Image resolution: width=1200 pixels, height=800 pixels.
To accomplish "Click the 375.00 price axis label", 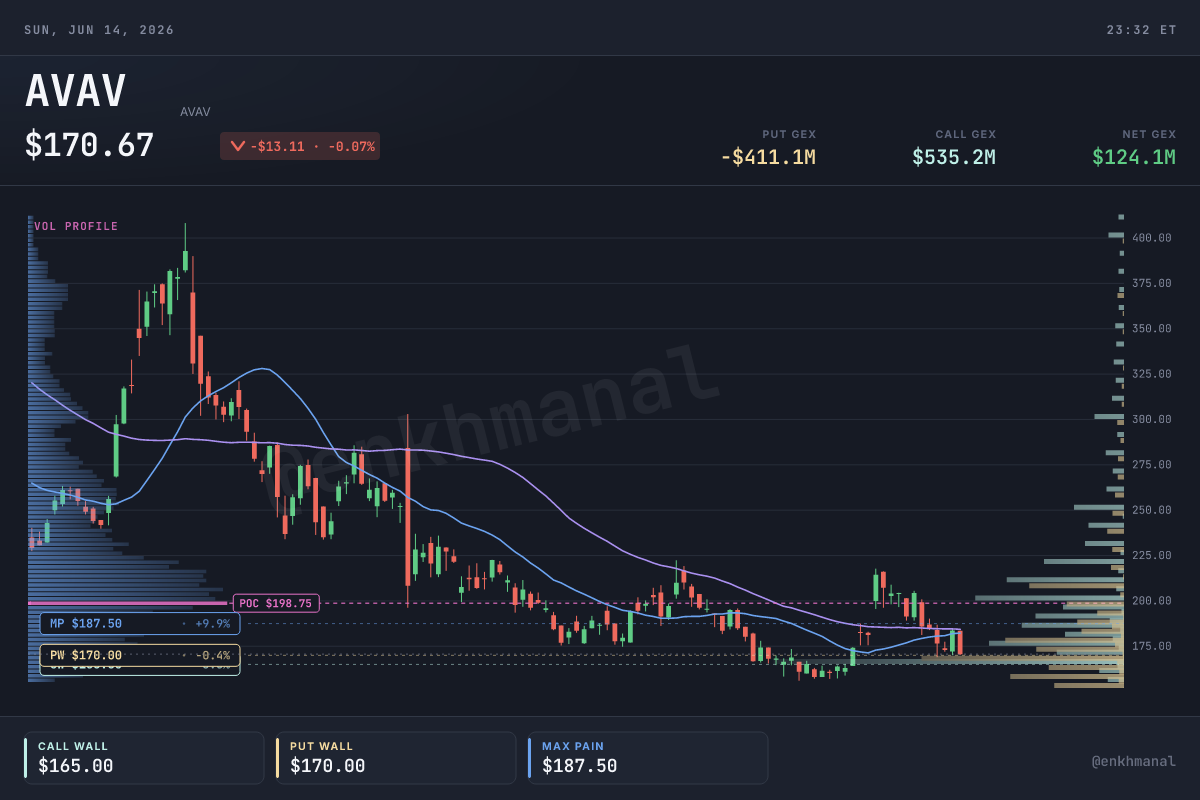I will [x=1152, y=283].
